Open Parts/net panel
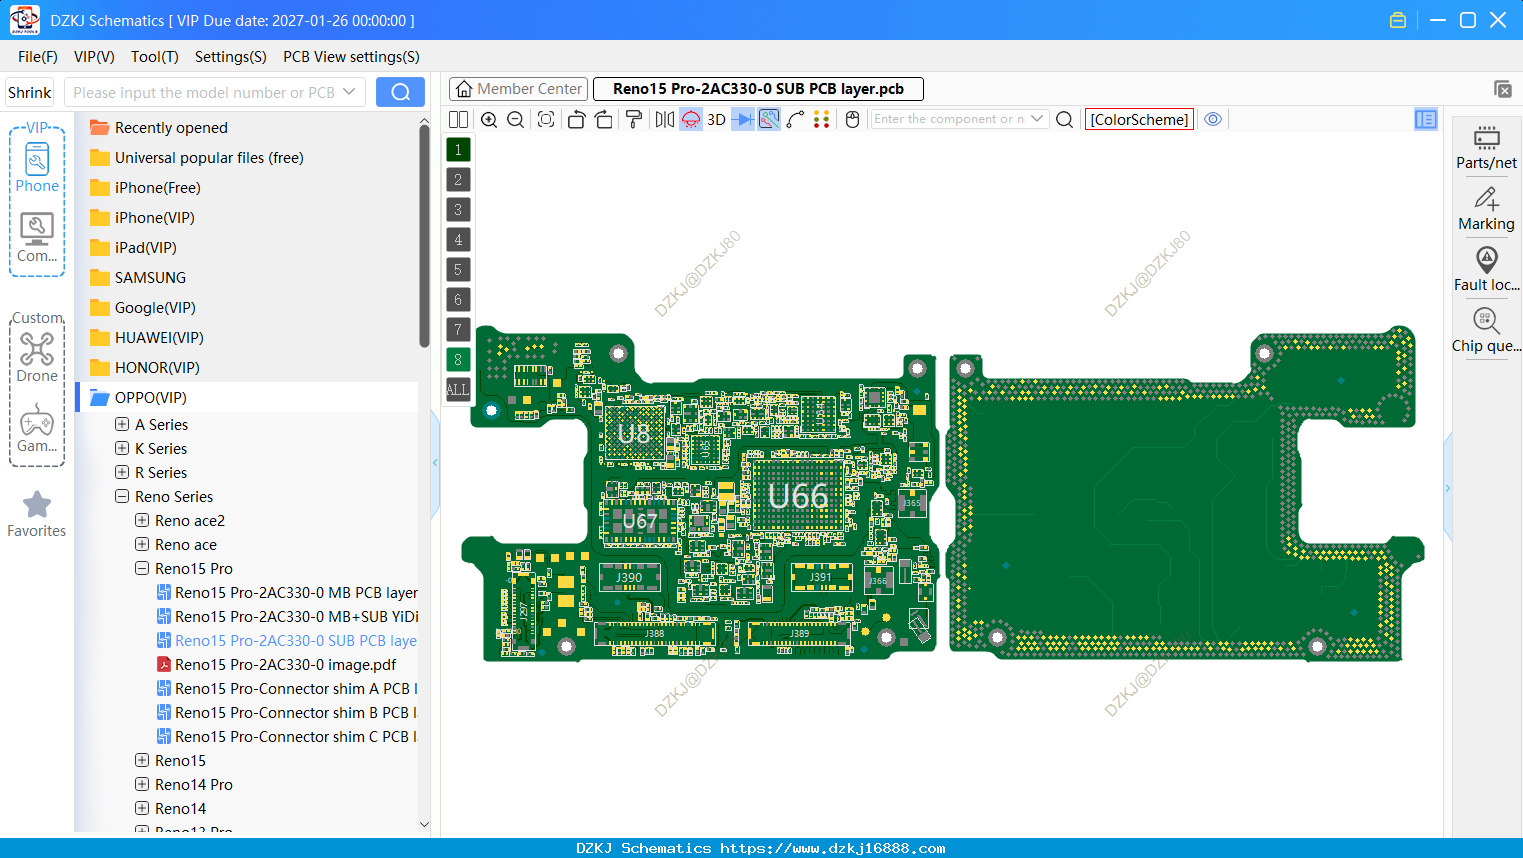This screenshot has width=1523, height=858. tap(1486, 147)
